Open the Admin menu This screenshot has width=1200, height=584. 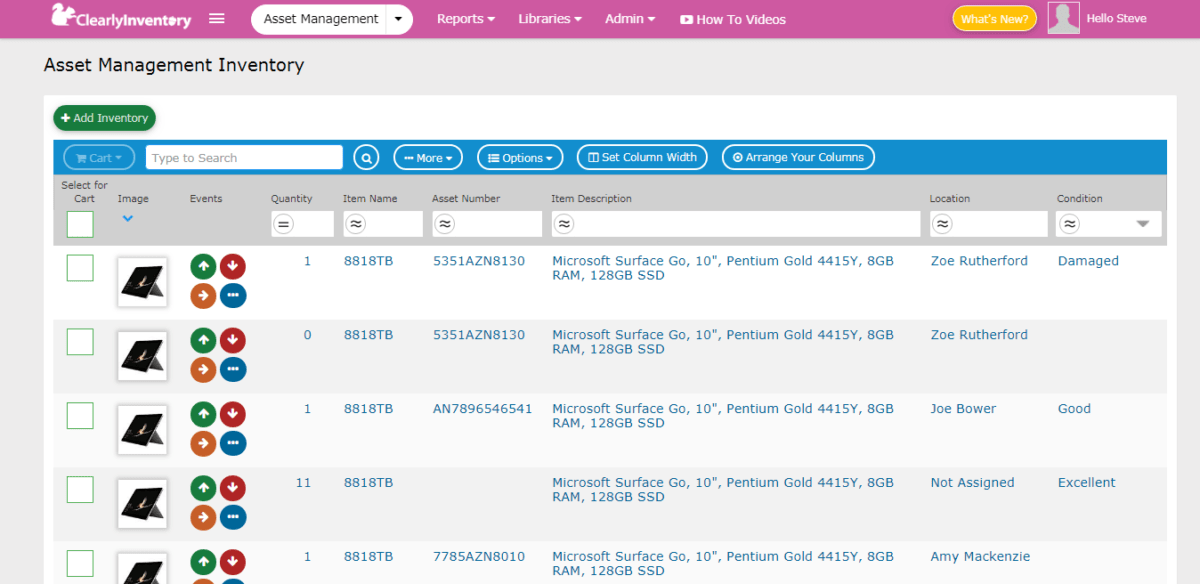pyautogui.click(x=630, y=18)
